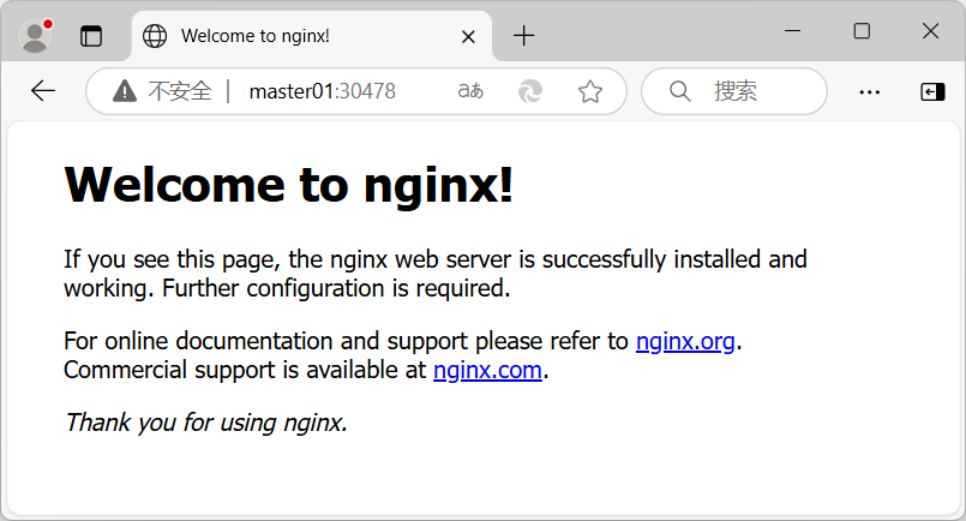The width and height of the screenshot is (966, 521).
Task: Click the 不安全 site info label
Action: 179,91
